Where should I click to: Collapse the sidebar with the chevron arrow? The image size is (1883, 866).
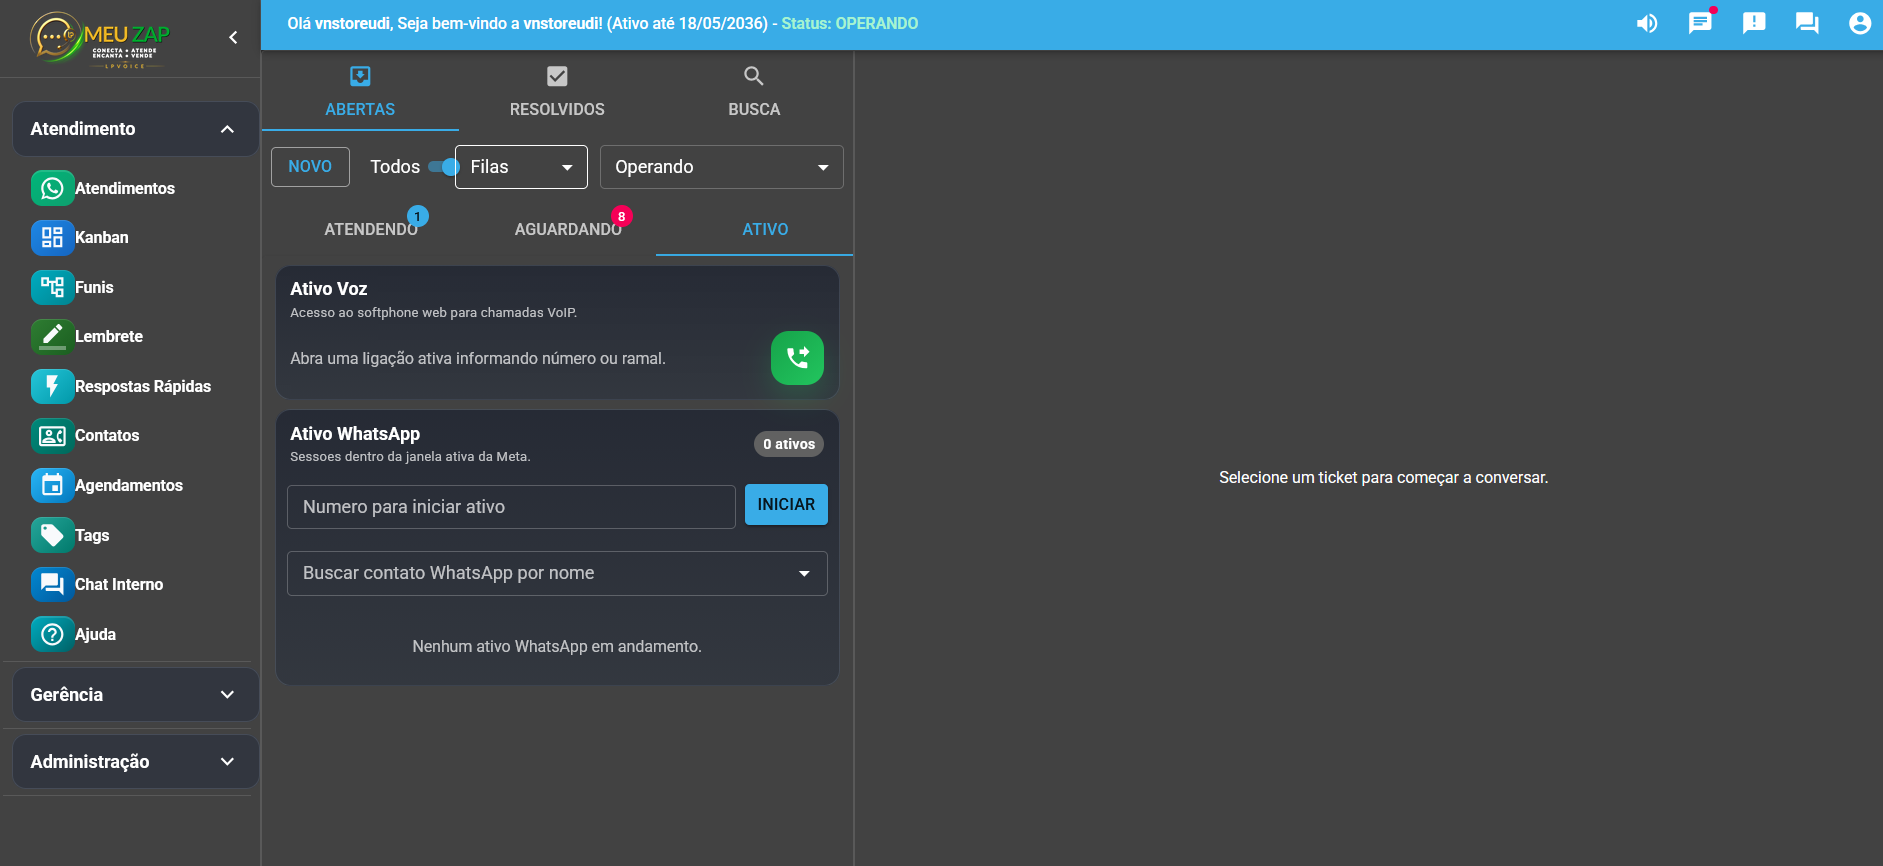(x=233, y=37)
